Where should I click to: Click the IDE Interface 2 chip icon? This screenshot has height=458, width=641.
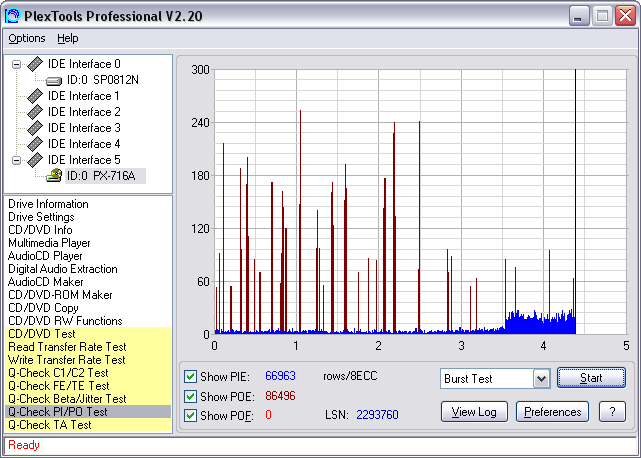point(35,112)
